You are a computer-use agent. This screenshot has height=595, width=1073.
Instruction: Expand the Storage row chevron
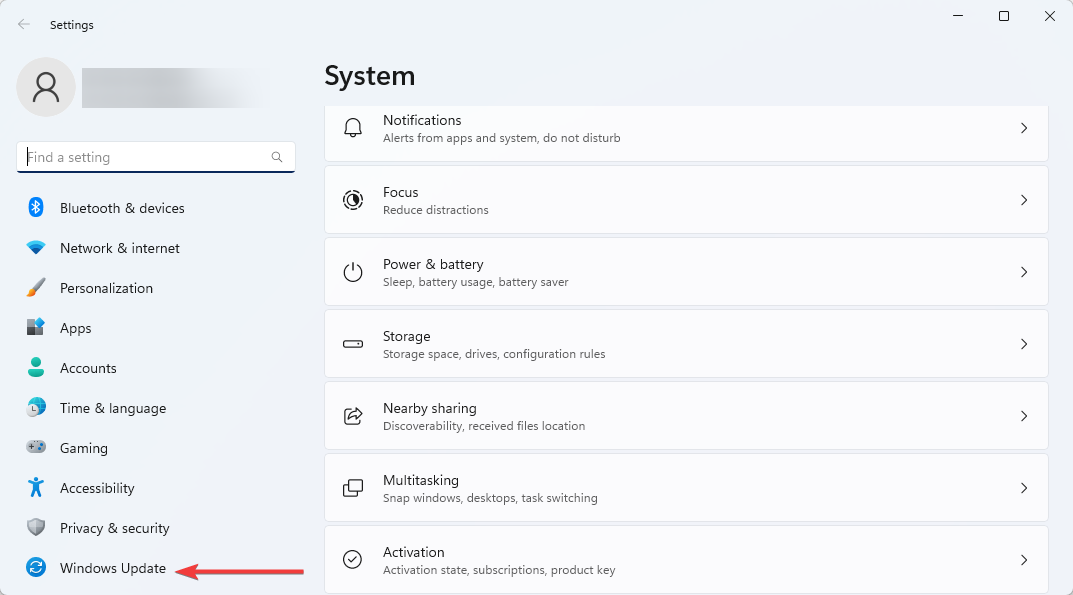click(x=1024, y=344)
